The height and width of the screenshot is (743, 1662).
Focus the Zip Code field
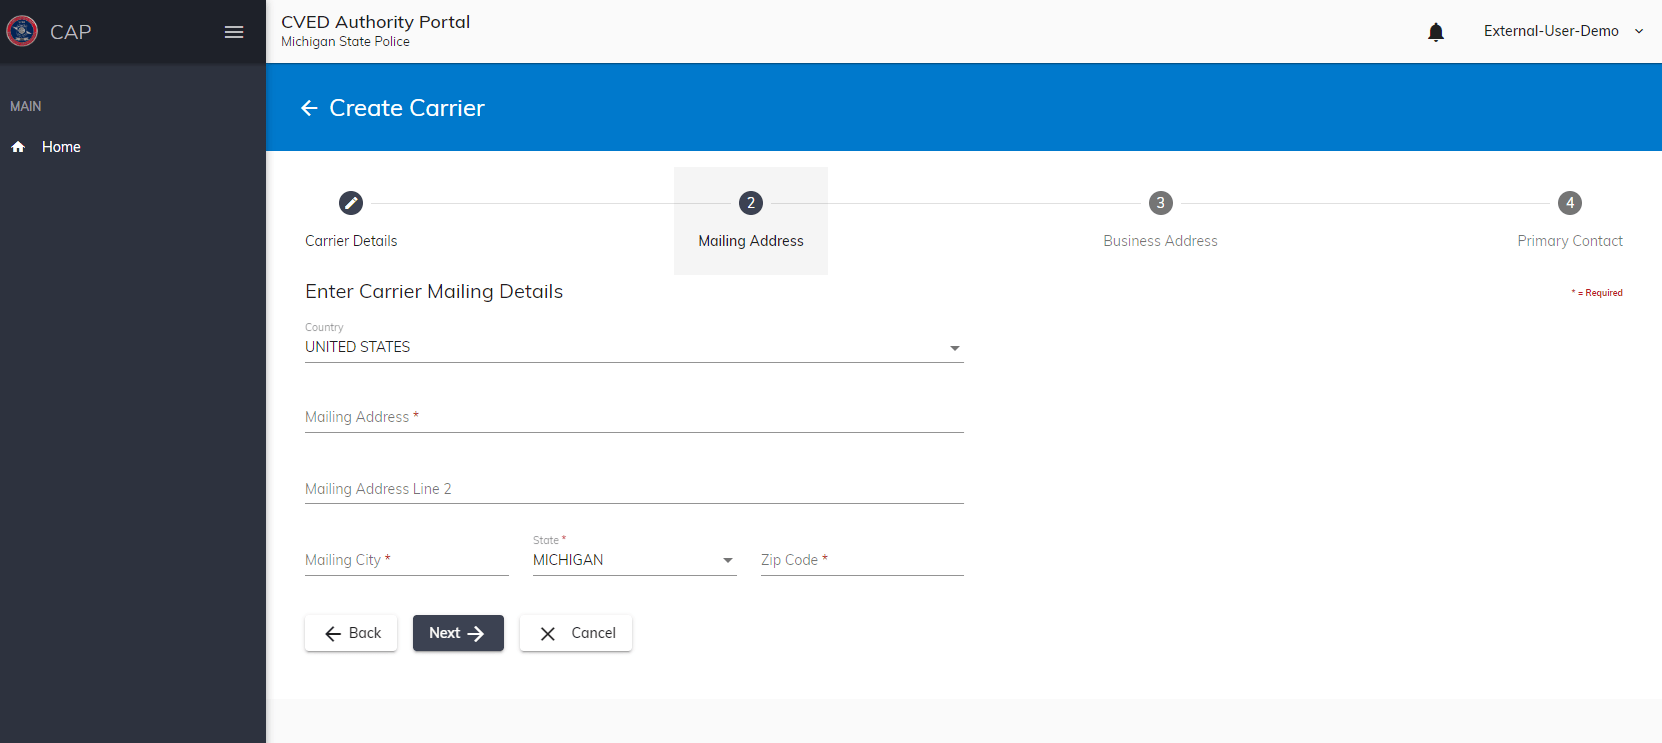[862, 560]
